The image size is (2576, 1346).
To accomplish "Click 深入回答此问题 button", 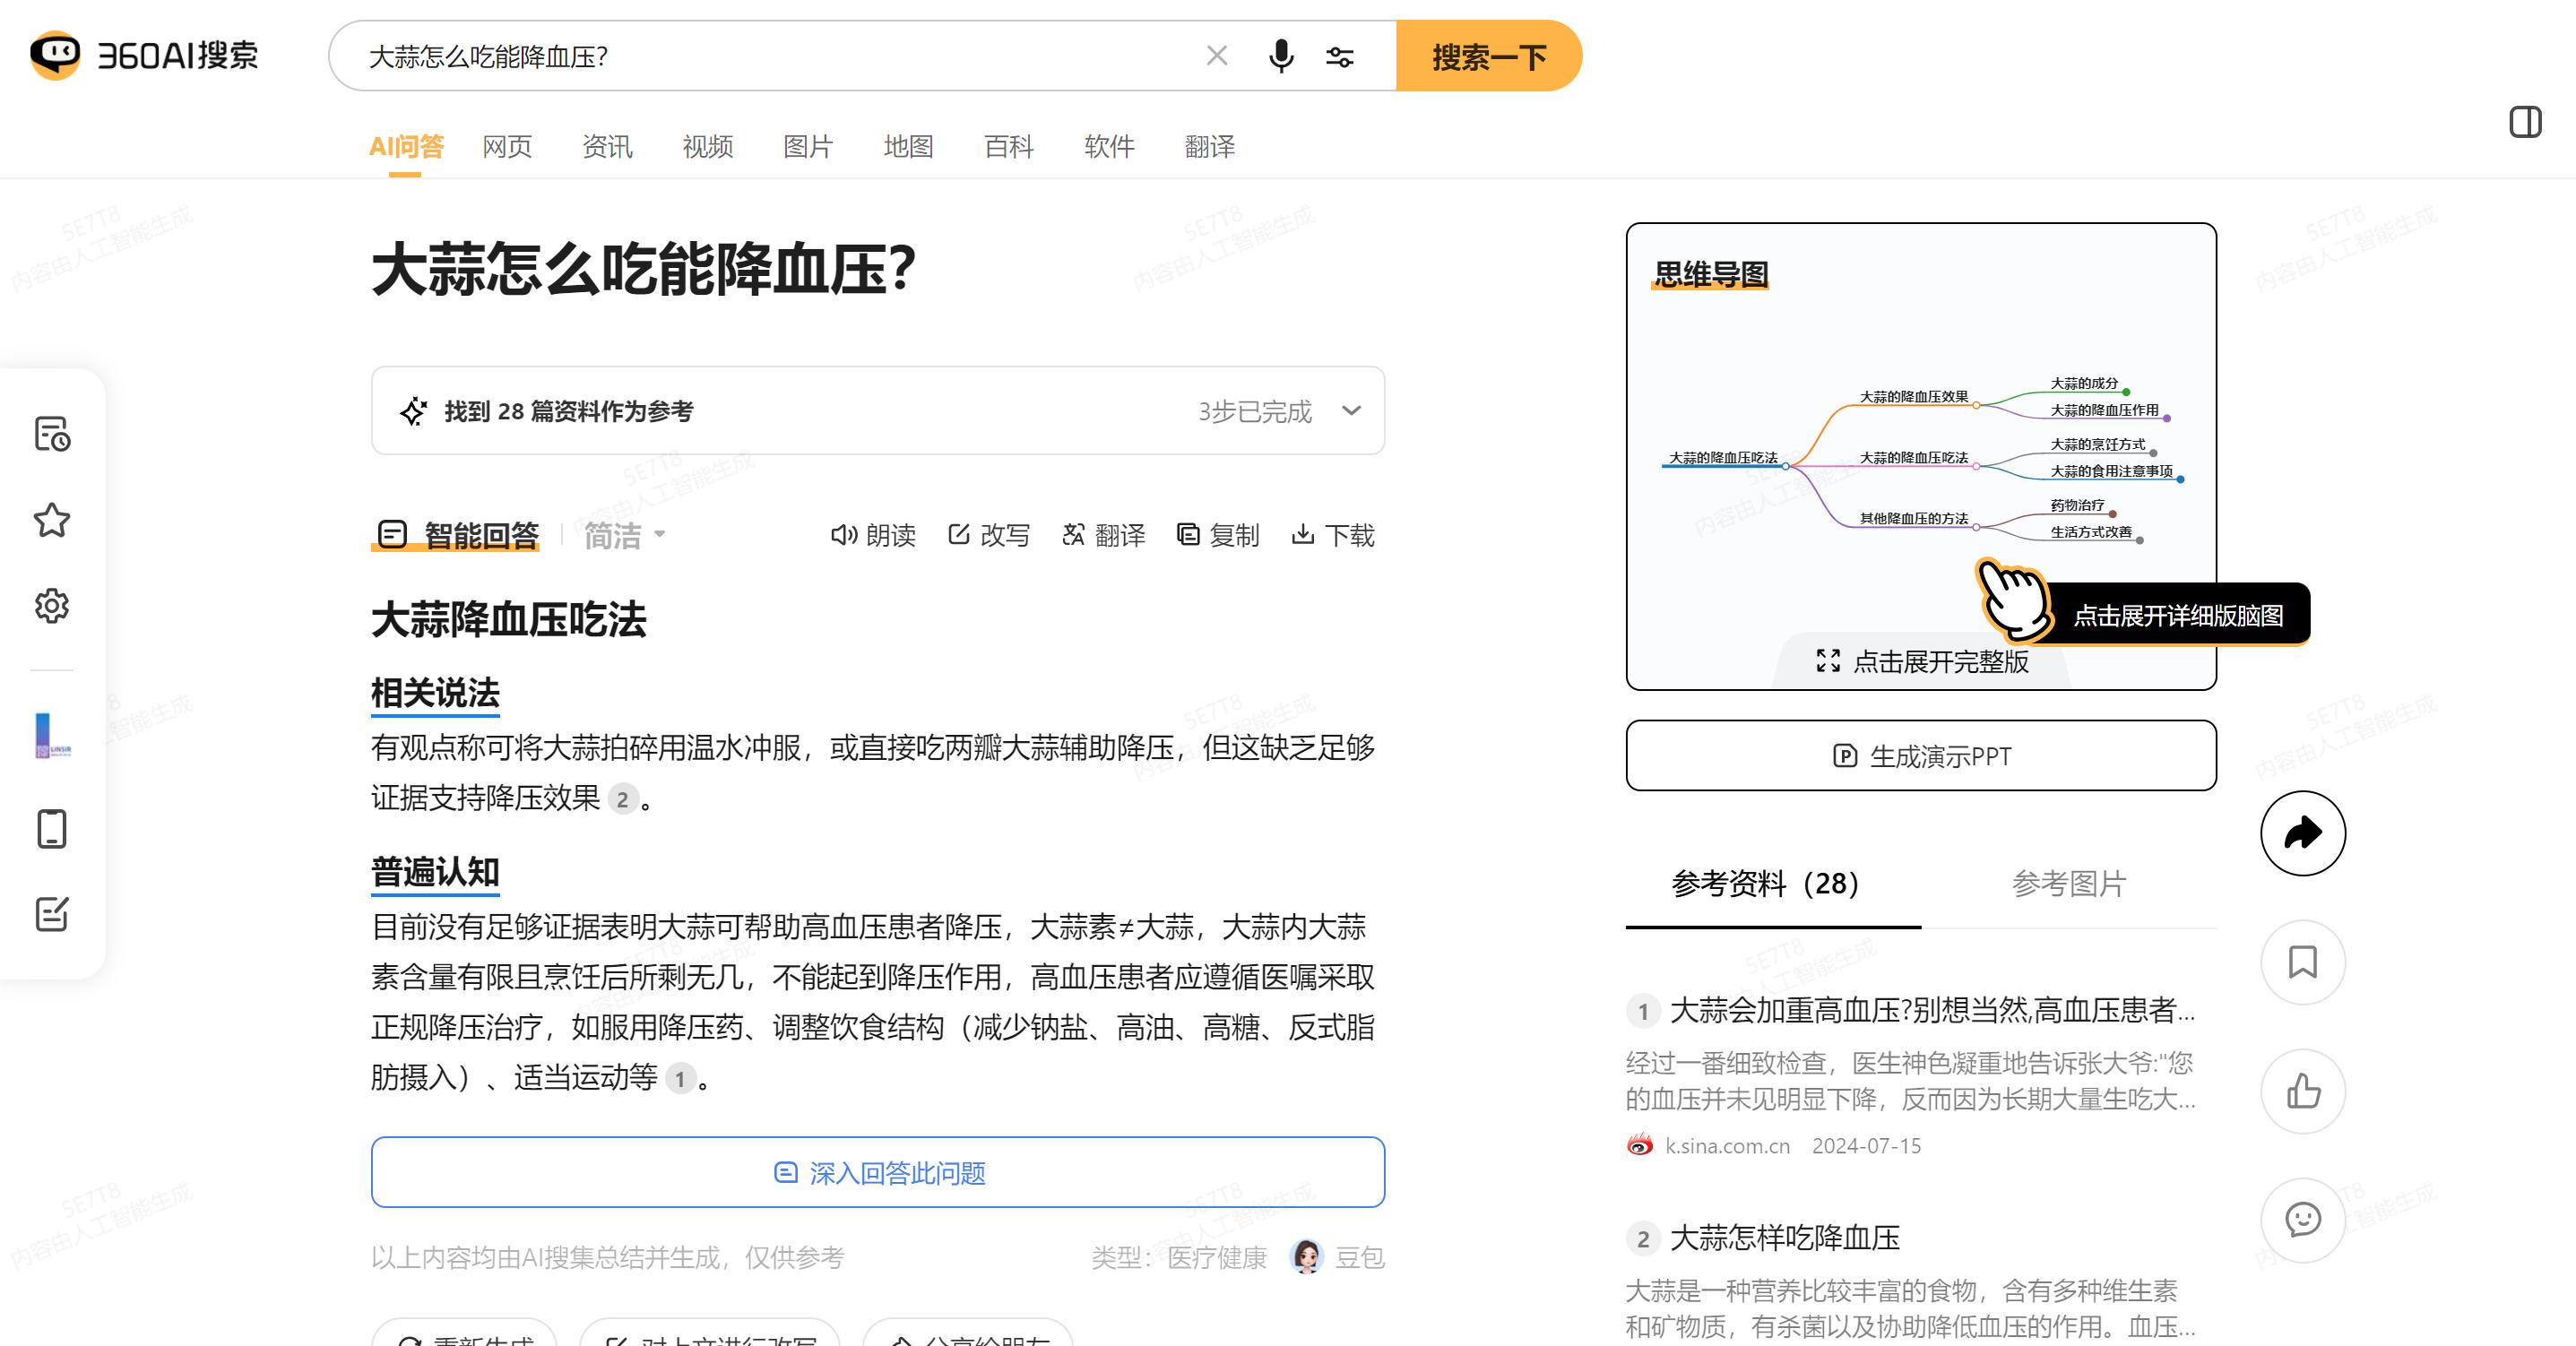I will 878,1172.
